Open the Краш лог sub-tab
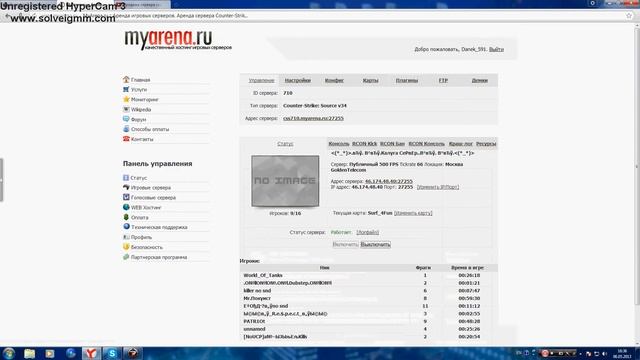 pos(460,144)
